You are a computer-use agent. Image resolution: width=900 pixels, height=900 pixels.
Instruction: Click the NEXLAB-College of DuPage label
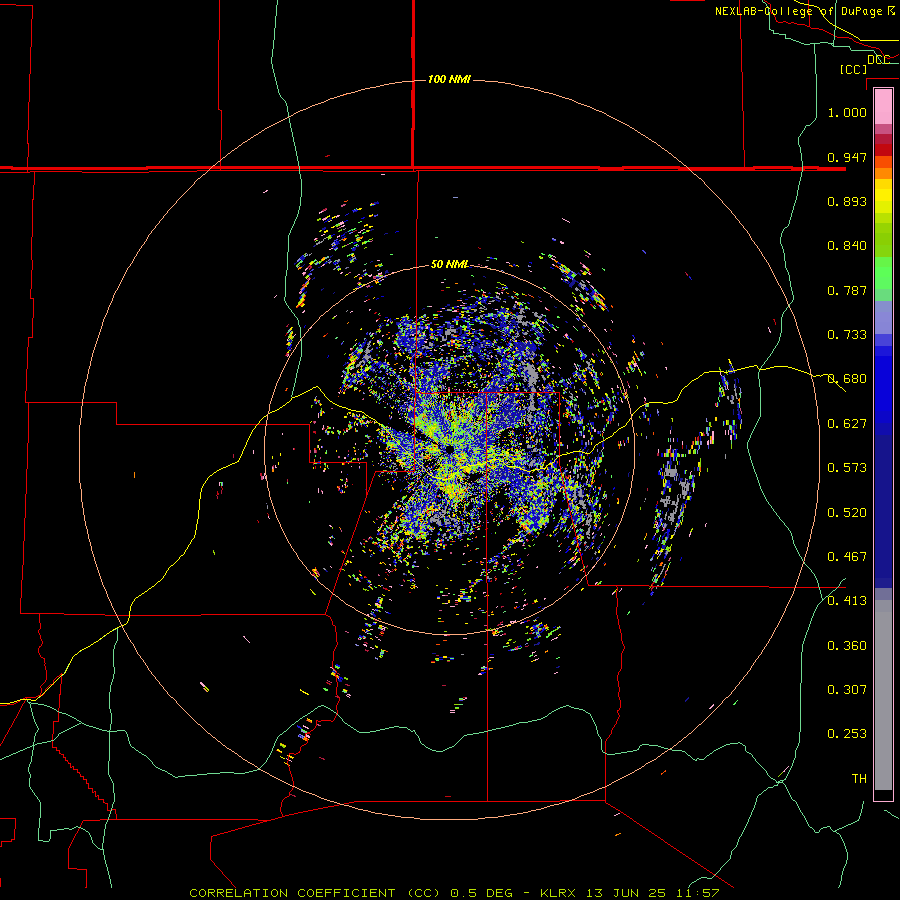[798, 11]
